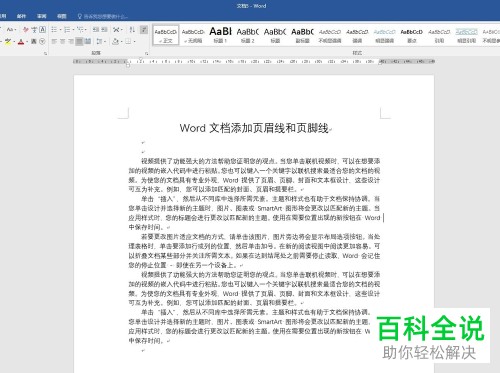Apply the 副标题 style
This screenshot has height=373, width=500.
(x=302, y=35)
